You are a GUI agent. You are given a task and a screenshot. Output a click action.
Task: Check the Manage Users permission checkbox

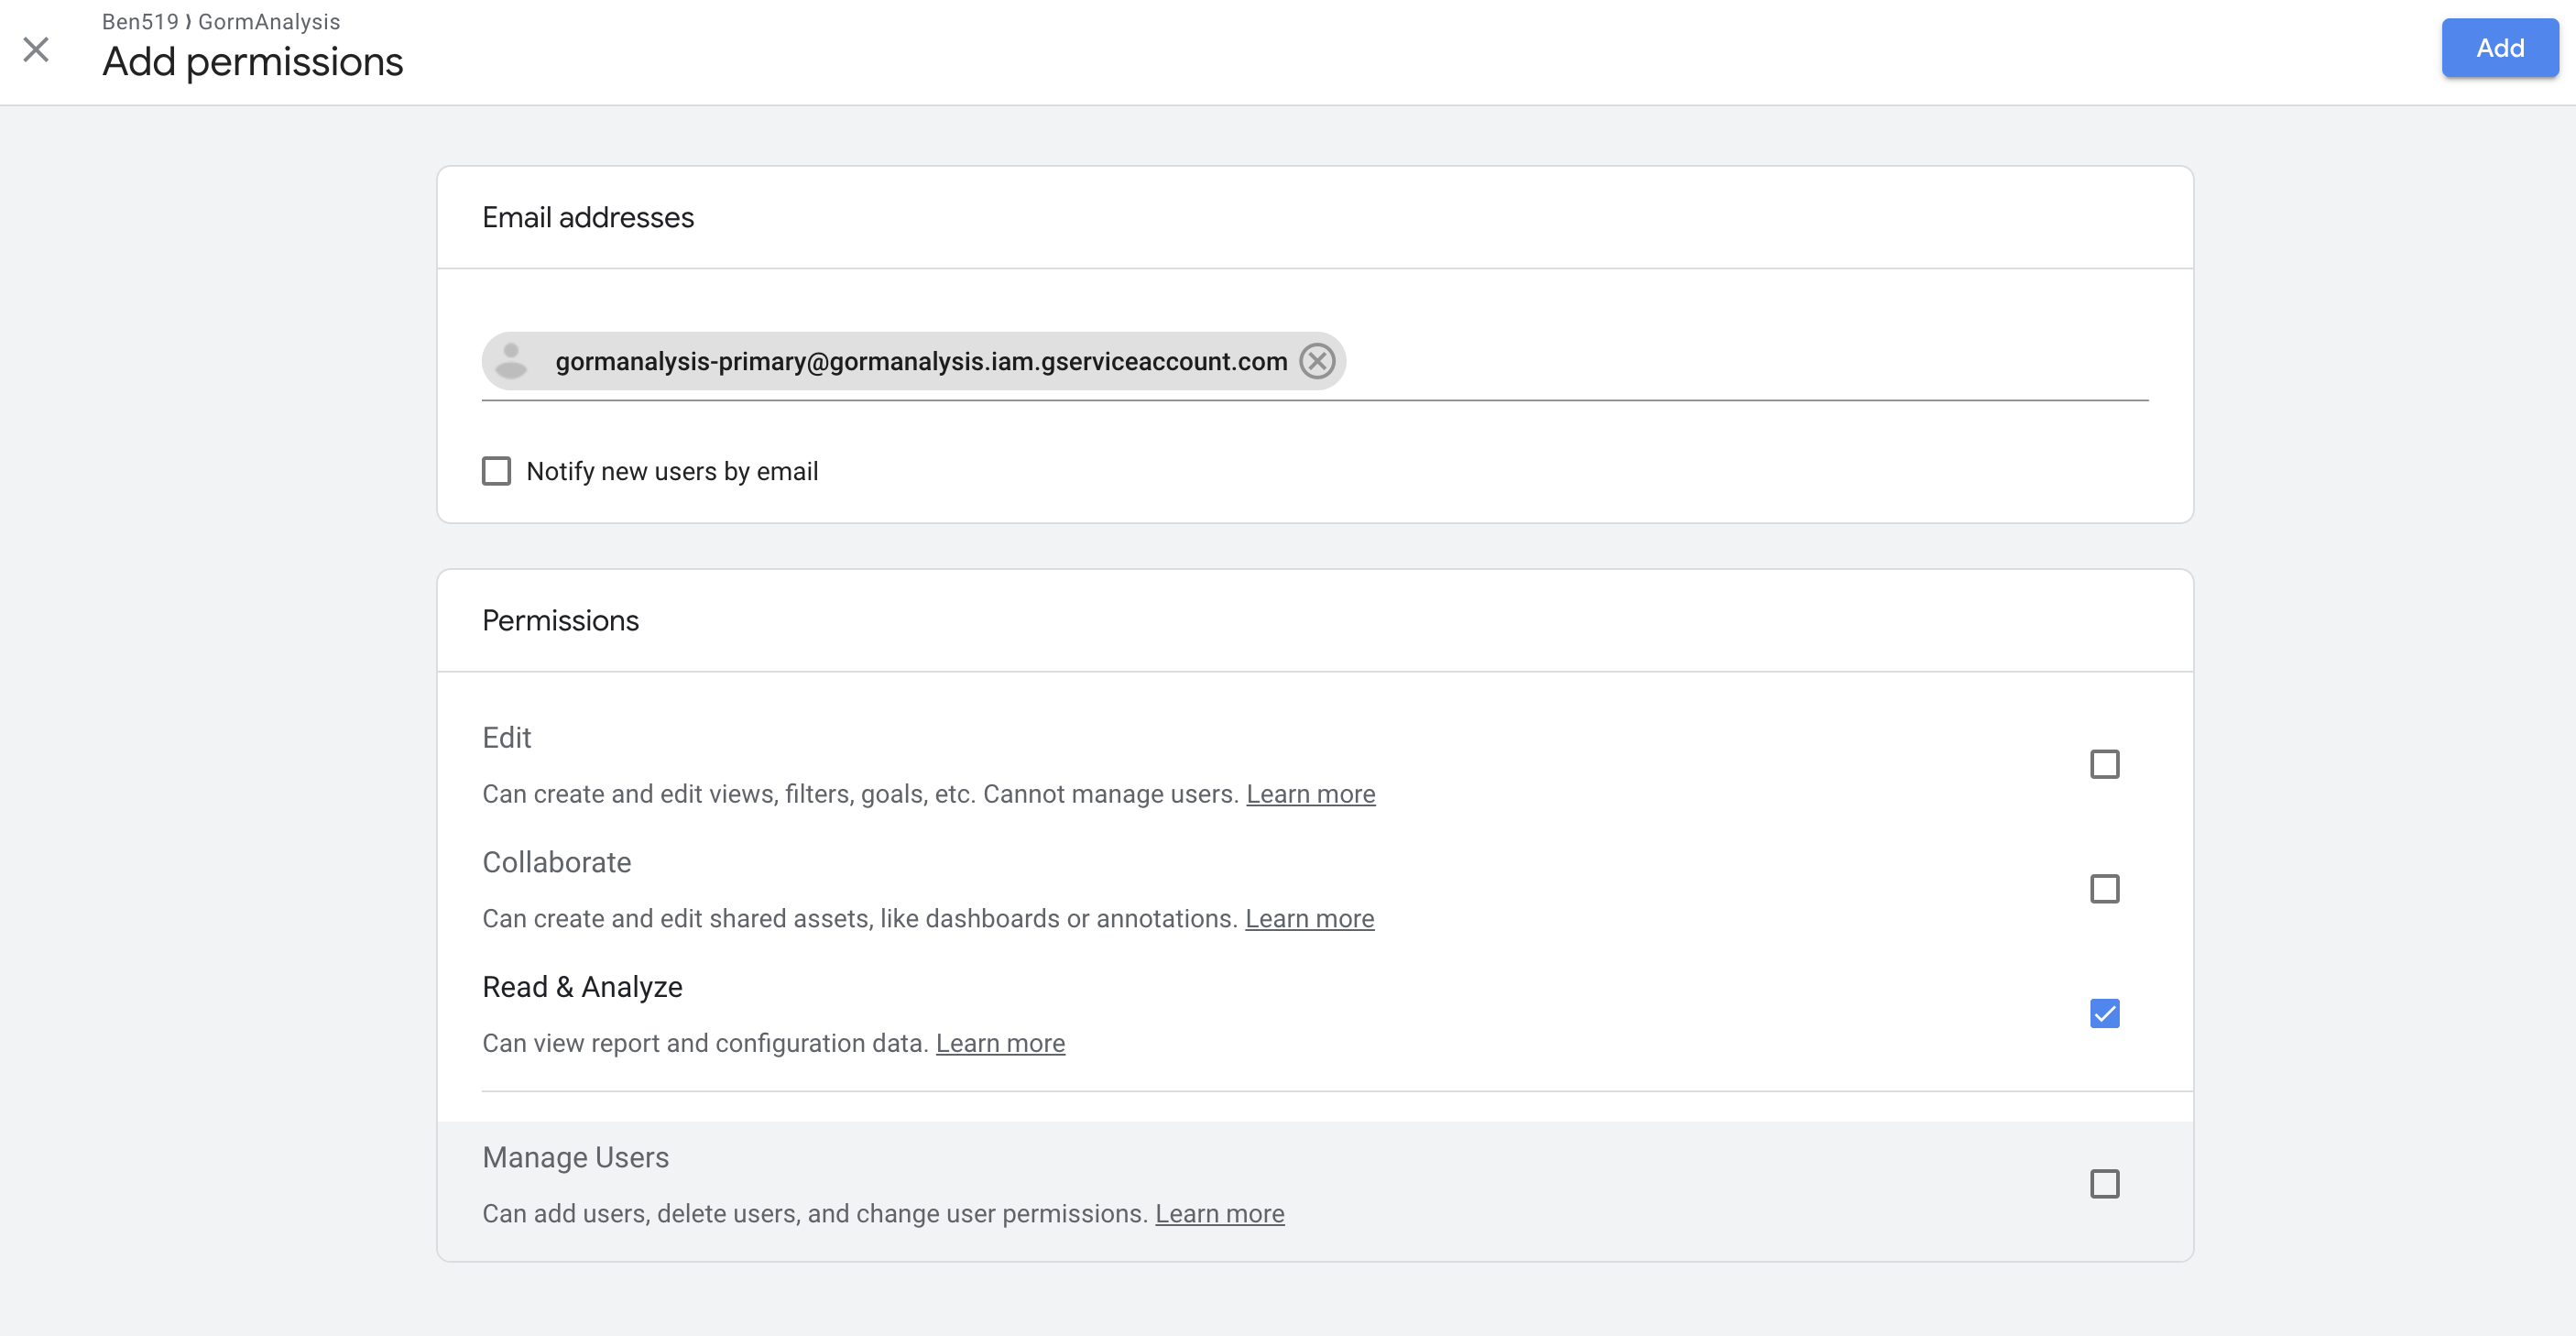[x=2105, y=1184]
